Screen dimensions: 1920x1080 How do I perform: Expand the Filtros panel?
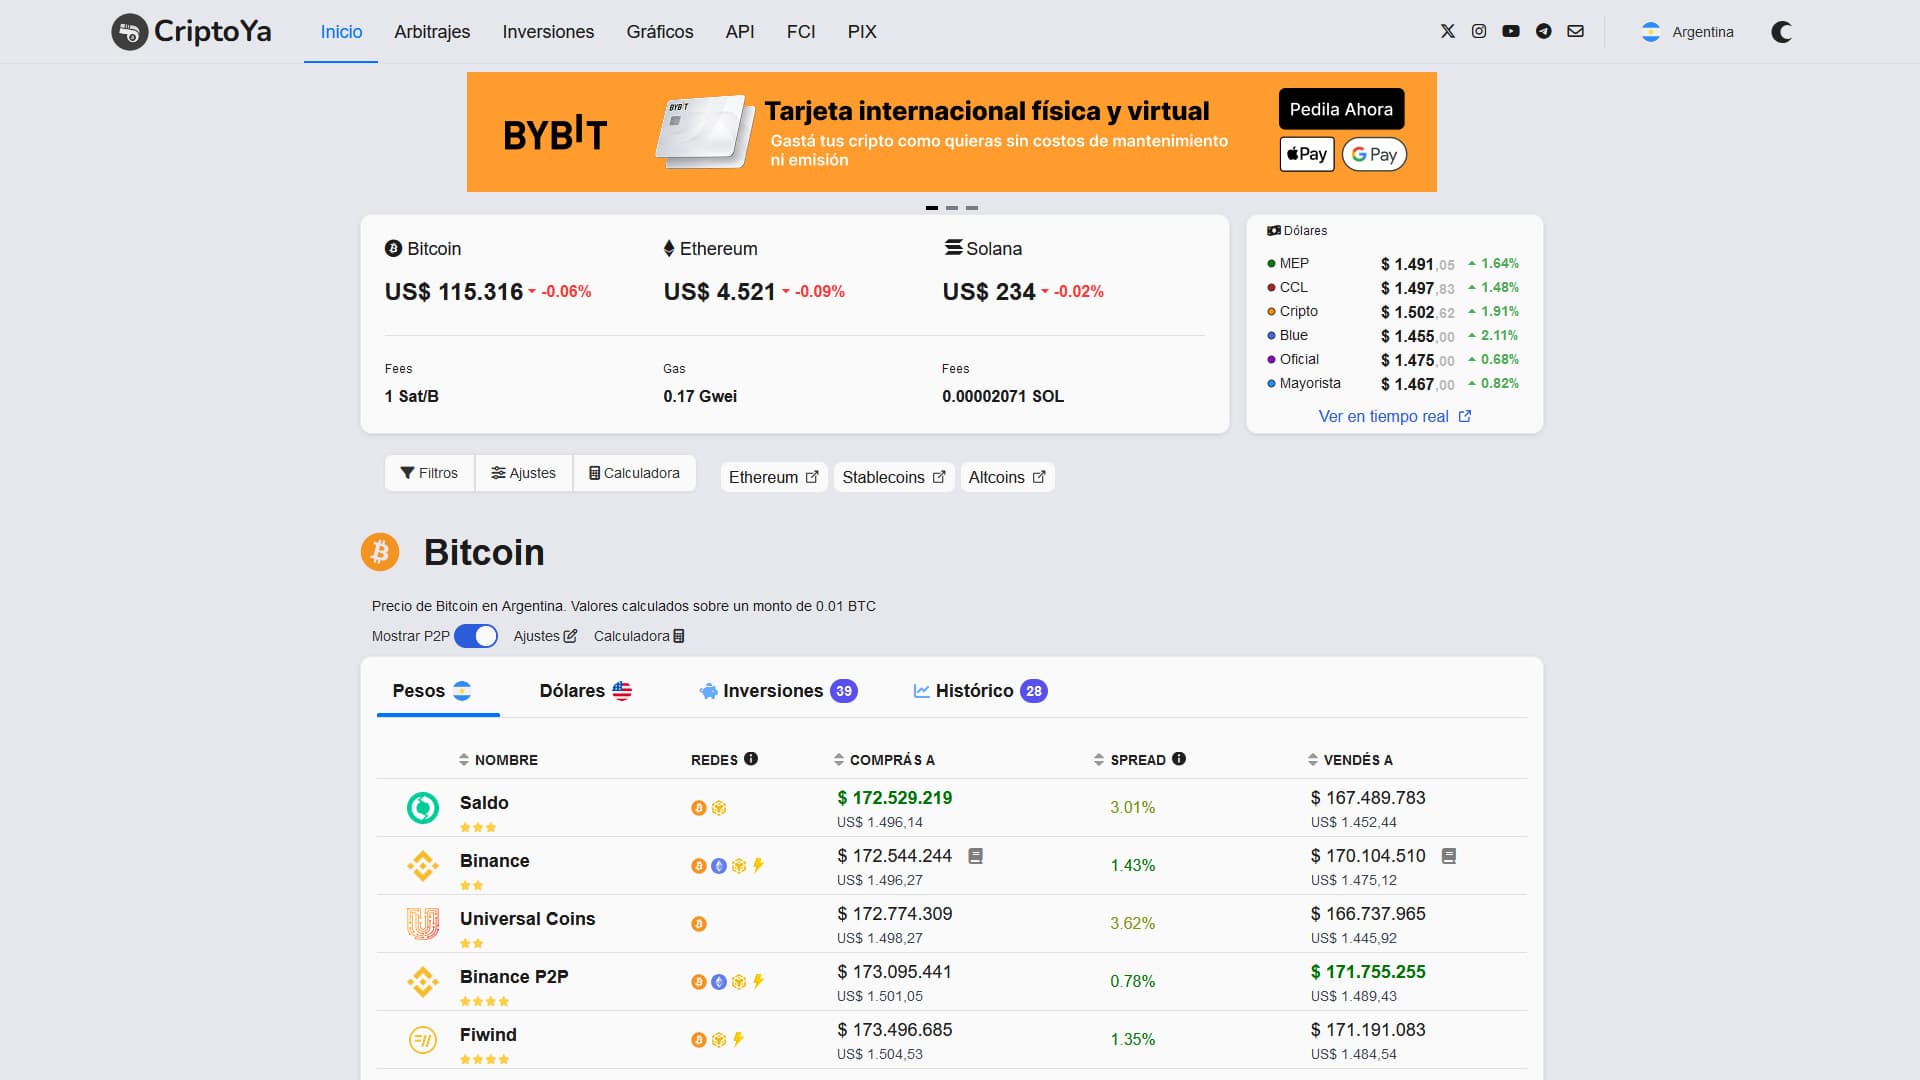tap(428, 473)
